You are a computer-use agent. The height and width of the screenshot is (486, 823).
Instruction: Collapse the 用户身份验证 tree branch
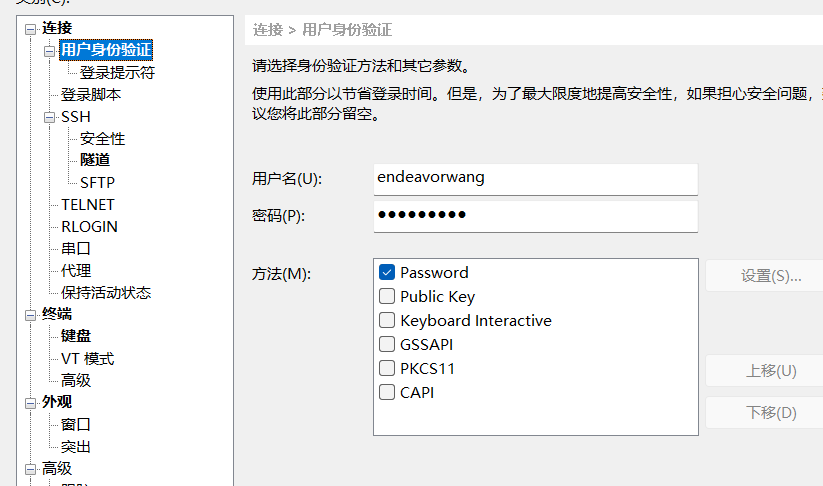click(x=49, y=50)
